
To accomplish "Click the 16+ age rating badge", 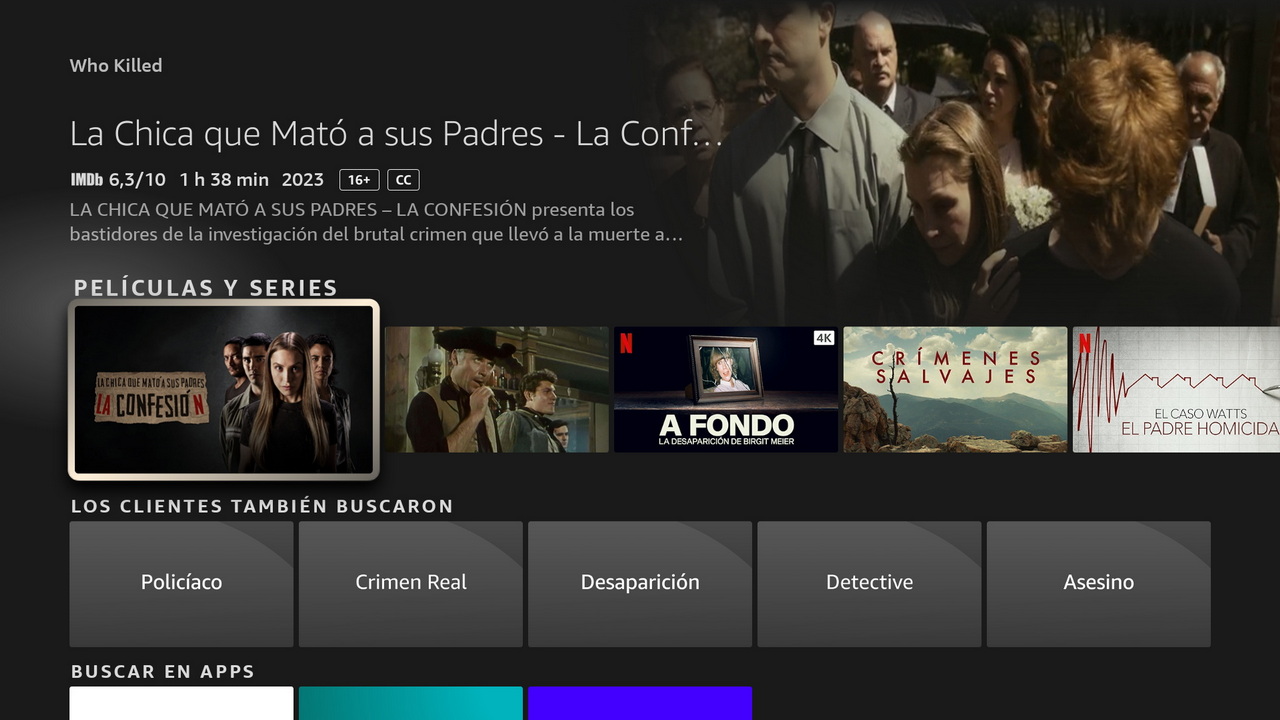I will click(x=359, y=180).
